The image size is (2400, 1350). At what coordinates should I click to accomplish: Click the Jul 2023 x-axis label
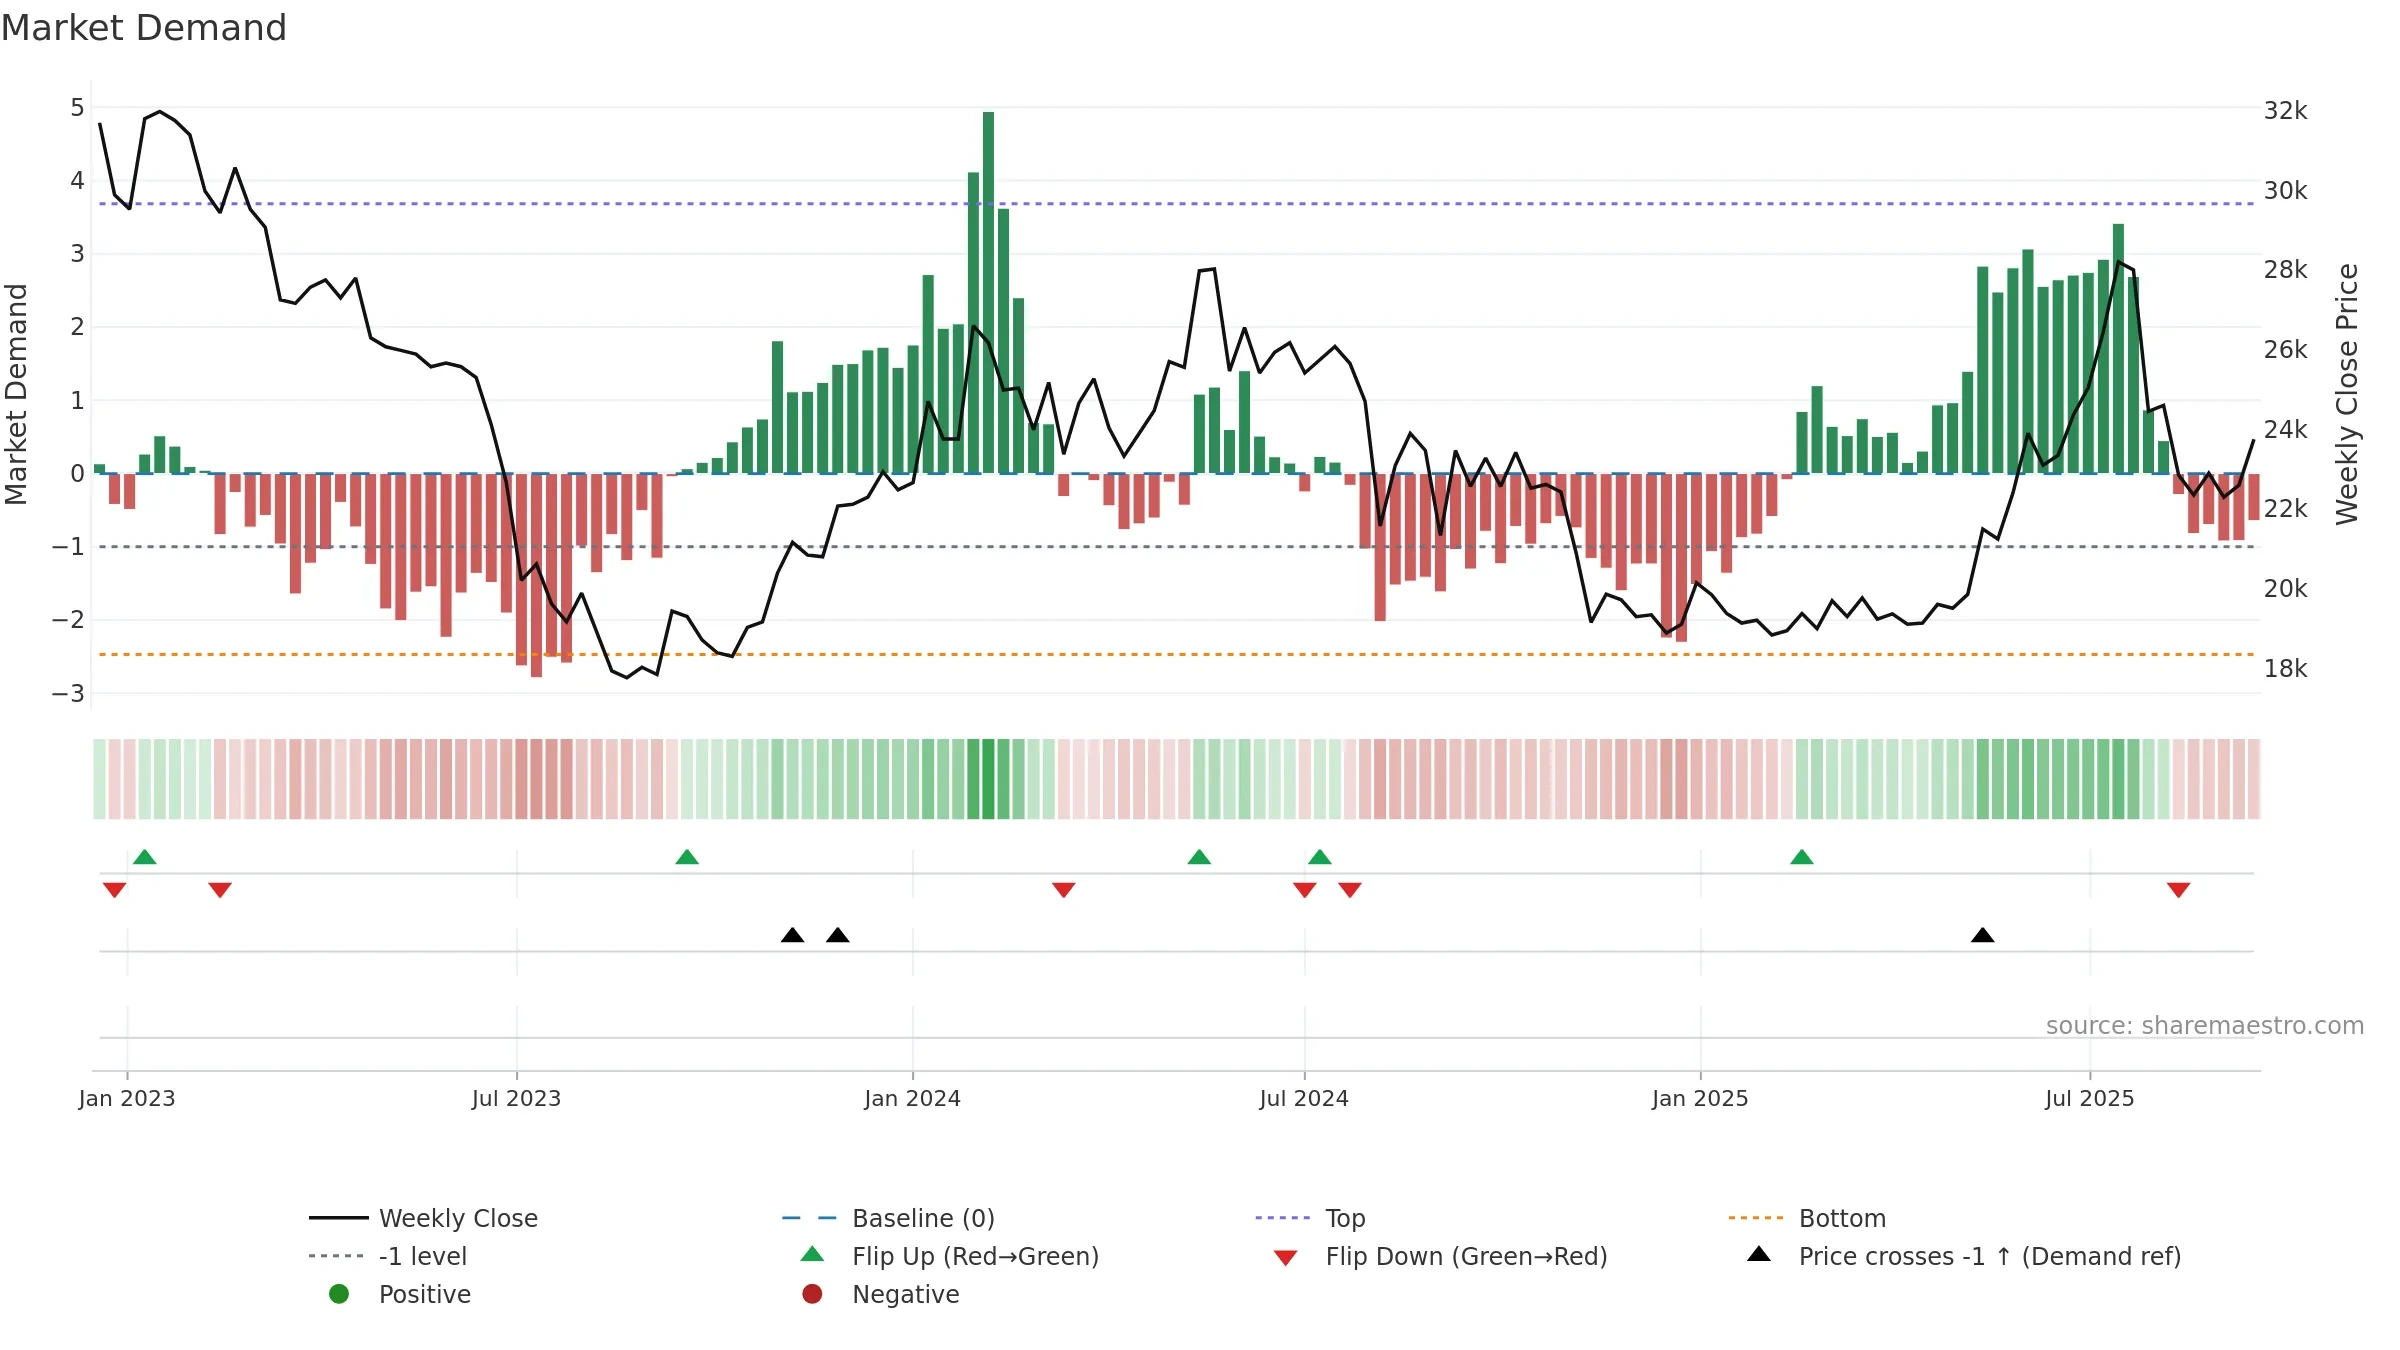click(516, 1099)
